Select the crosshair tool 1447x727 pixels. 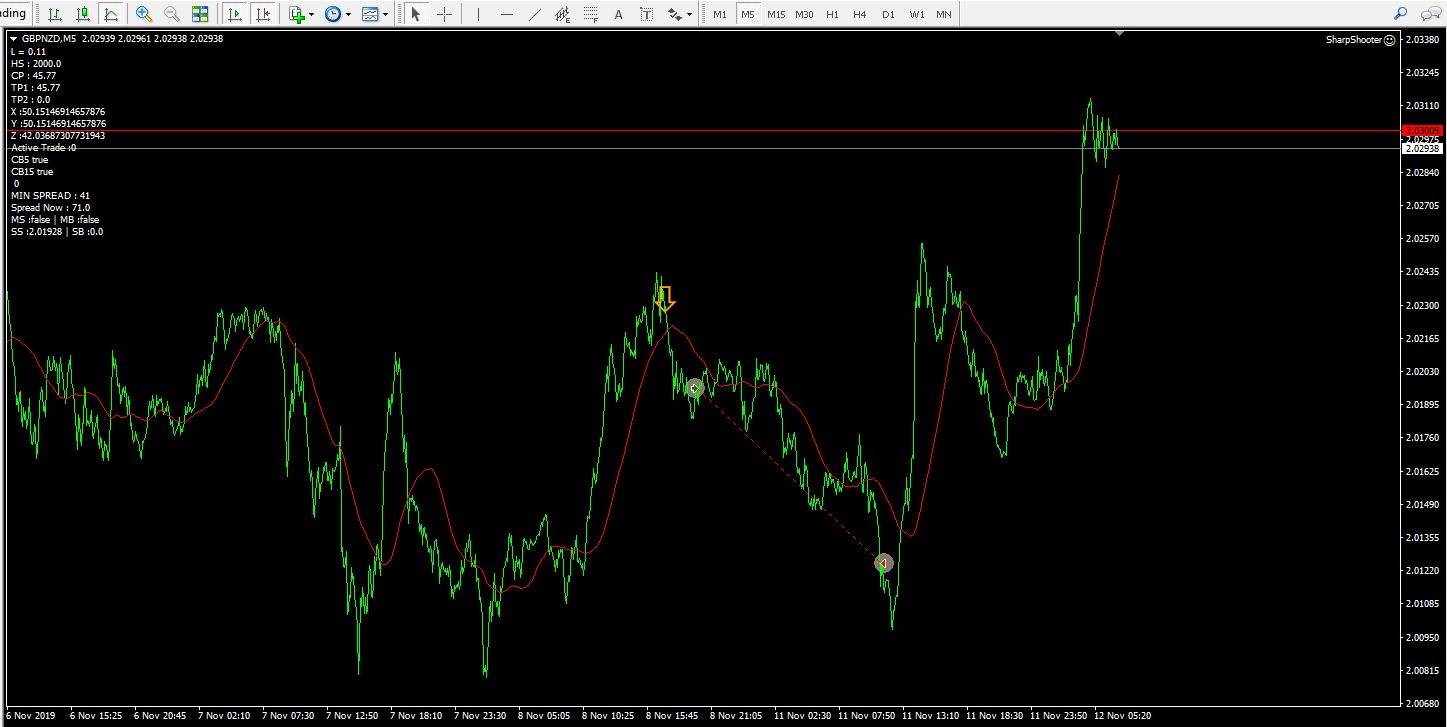point(444,14)
